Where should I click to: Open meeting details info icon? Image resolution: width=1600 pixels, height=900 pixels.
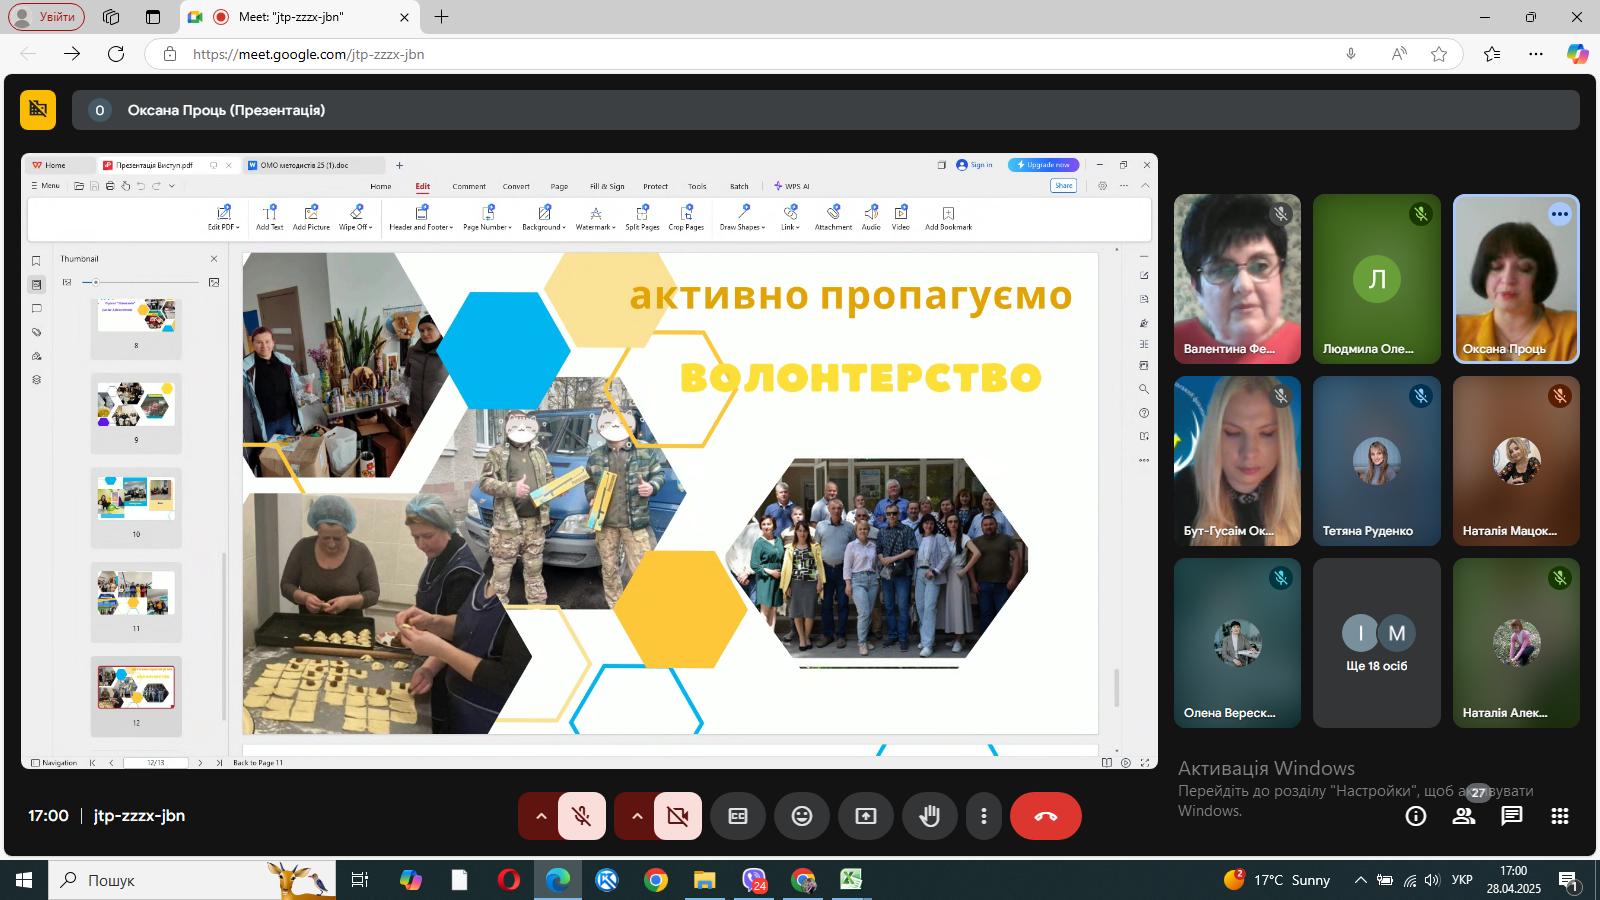pos(1415,816)
